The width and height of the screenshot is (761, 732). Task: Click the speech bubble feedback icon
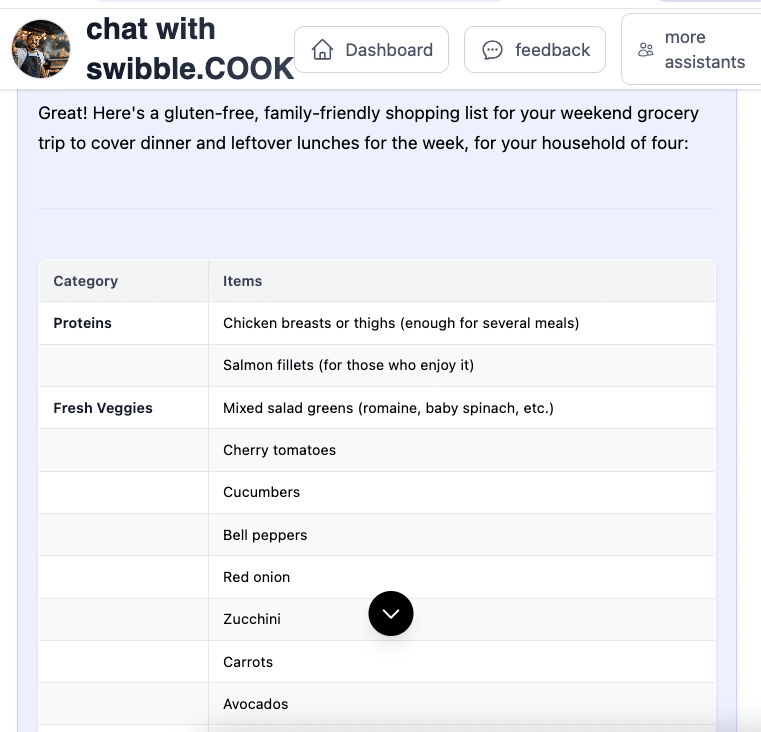point(492,50)
